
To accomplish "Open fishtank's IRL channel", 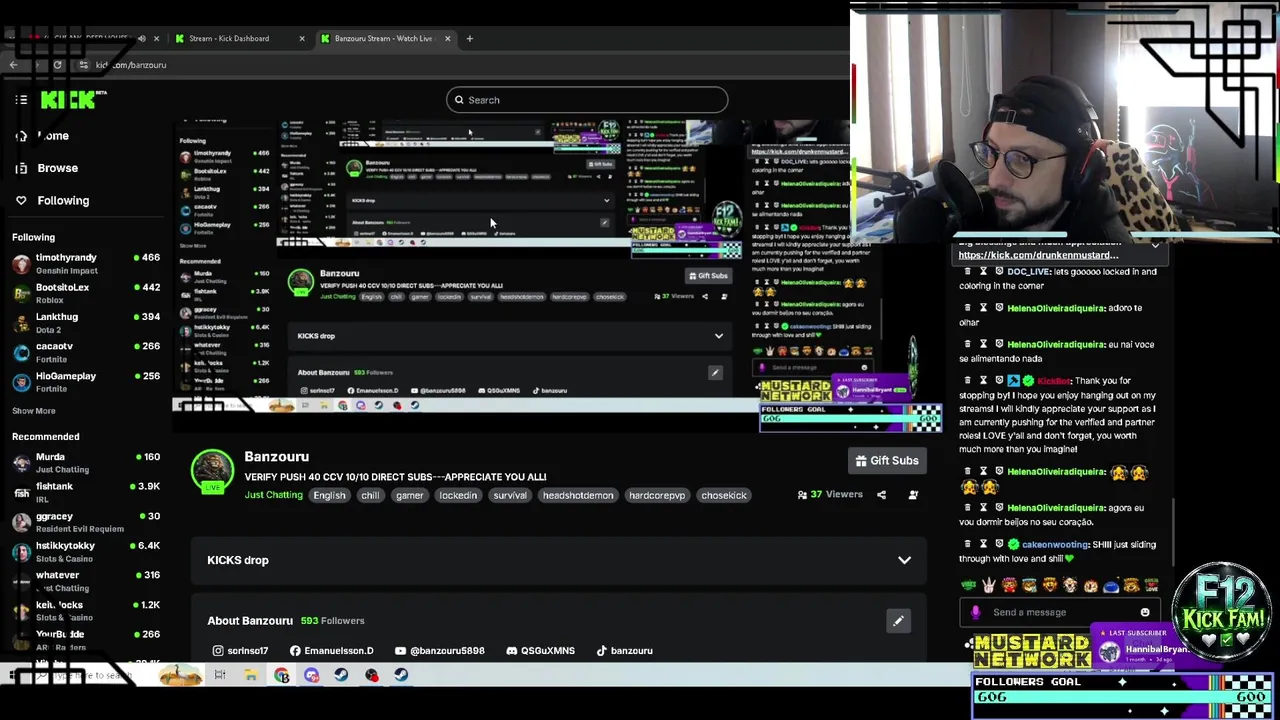I will coord(86,492).
